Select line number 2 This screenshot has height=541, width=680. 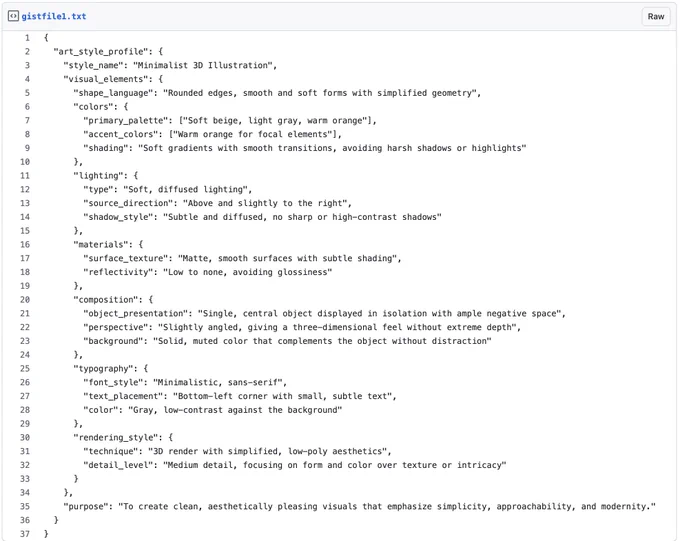click(27, 52)
